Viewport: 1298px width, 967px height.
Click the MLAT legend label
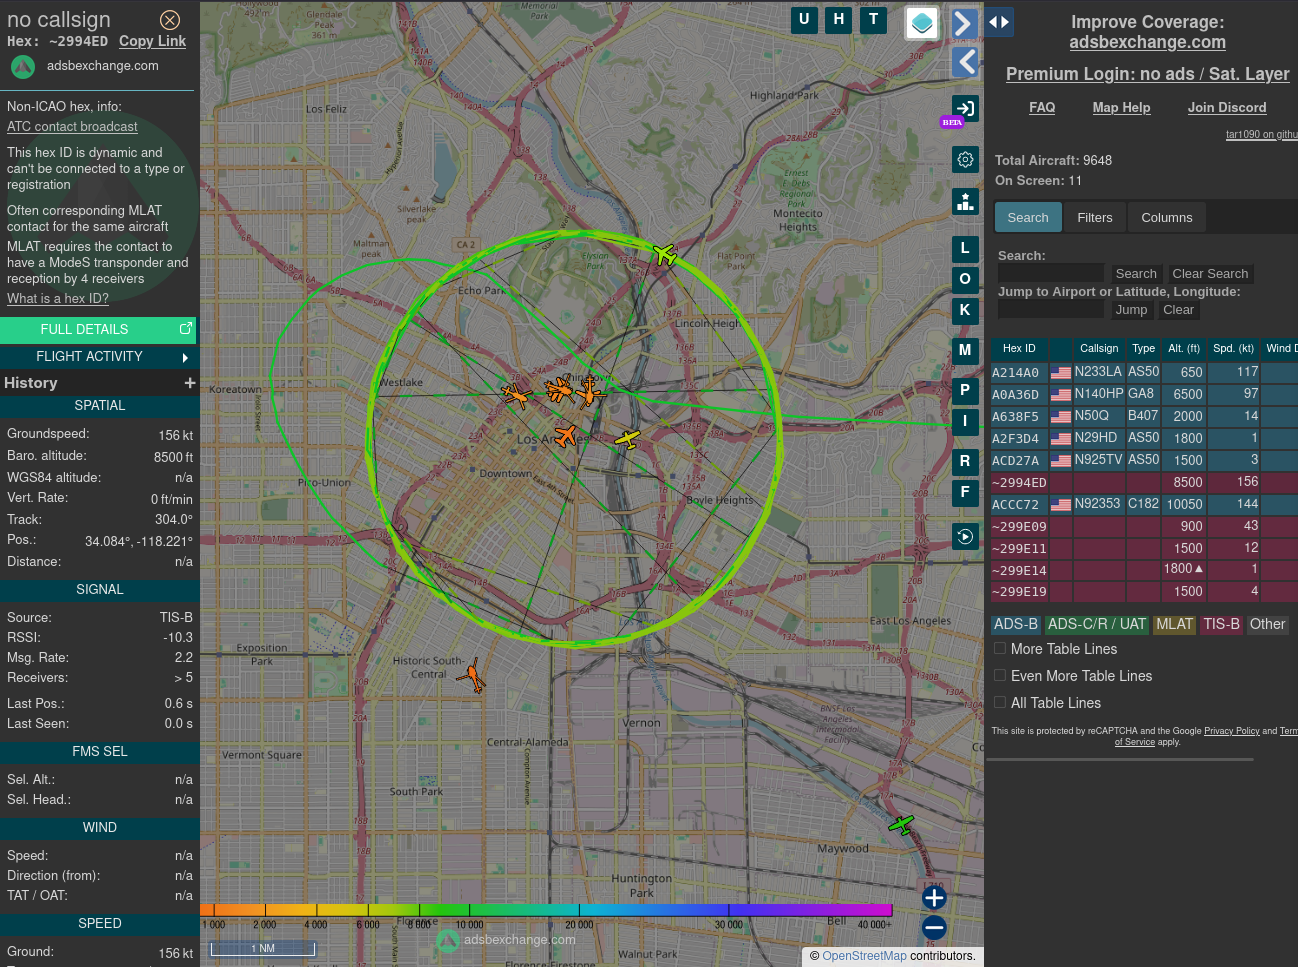pos(1174,624)
